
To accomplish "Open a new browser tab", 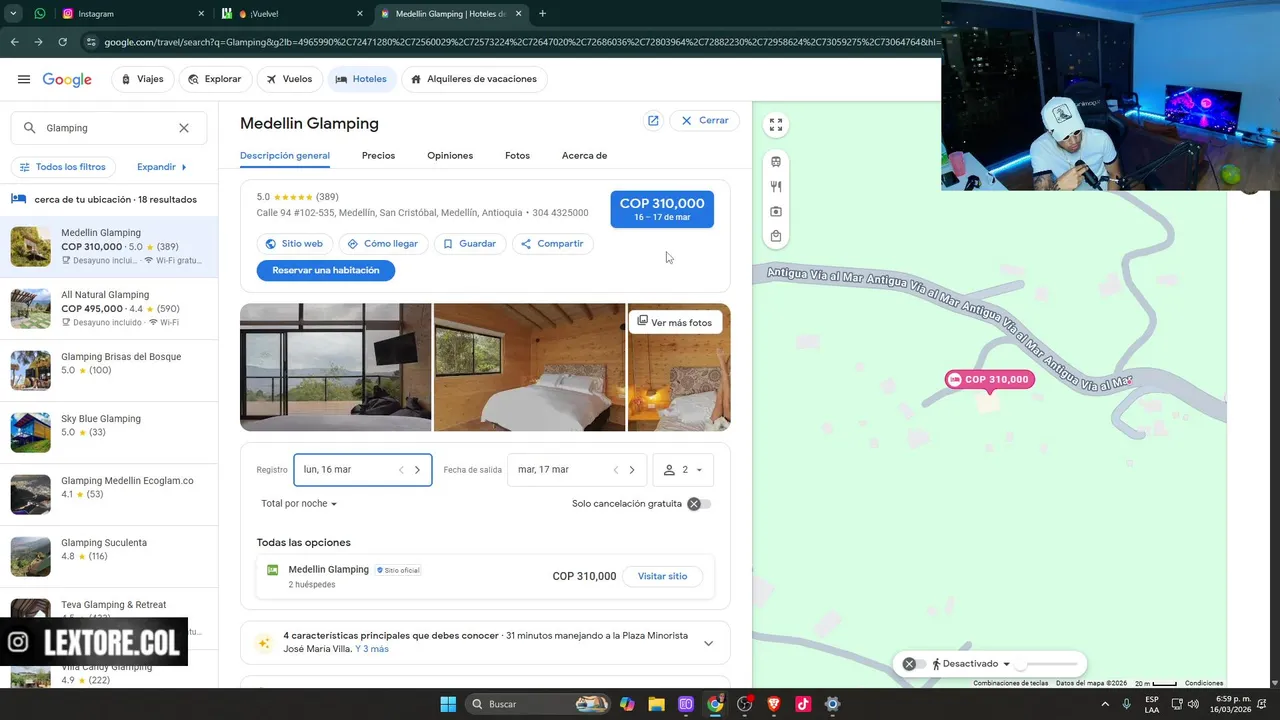I will click(x=543, y=14).
